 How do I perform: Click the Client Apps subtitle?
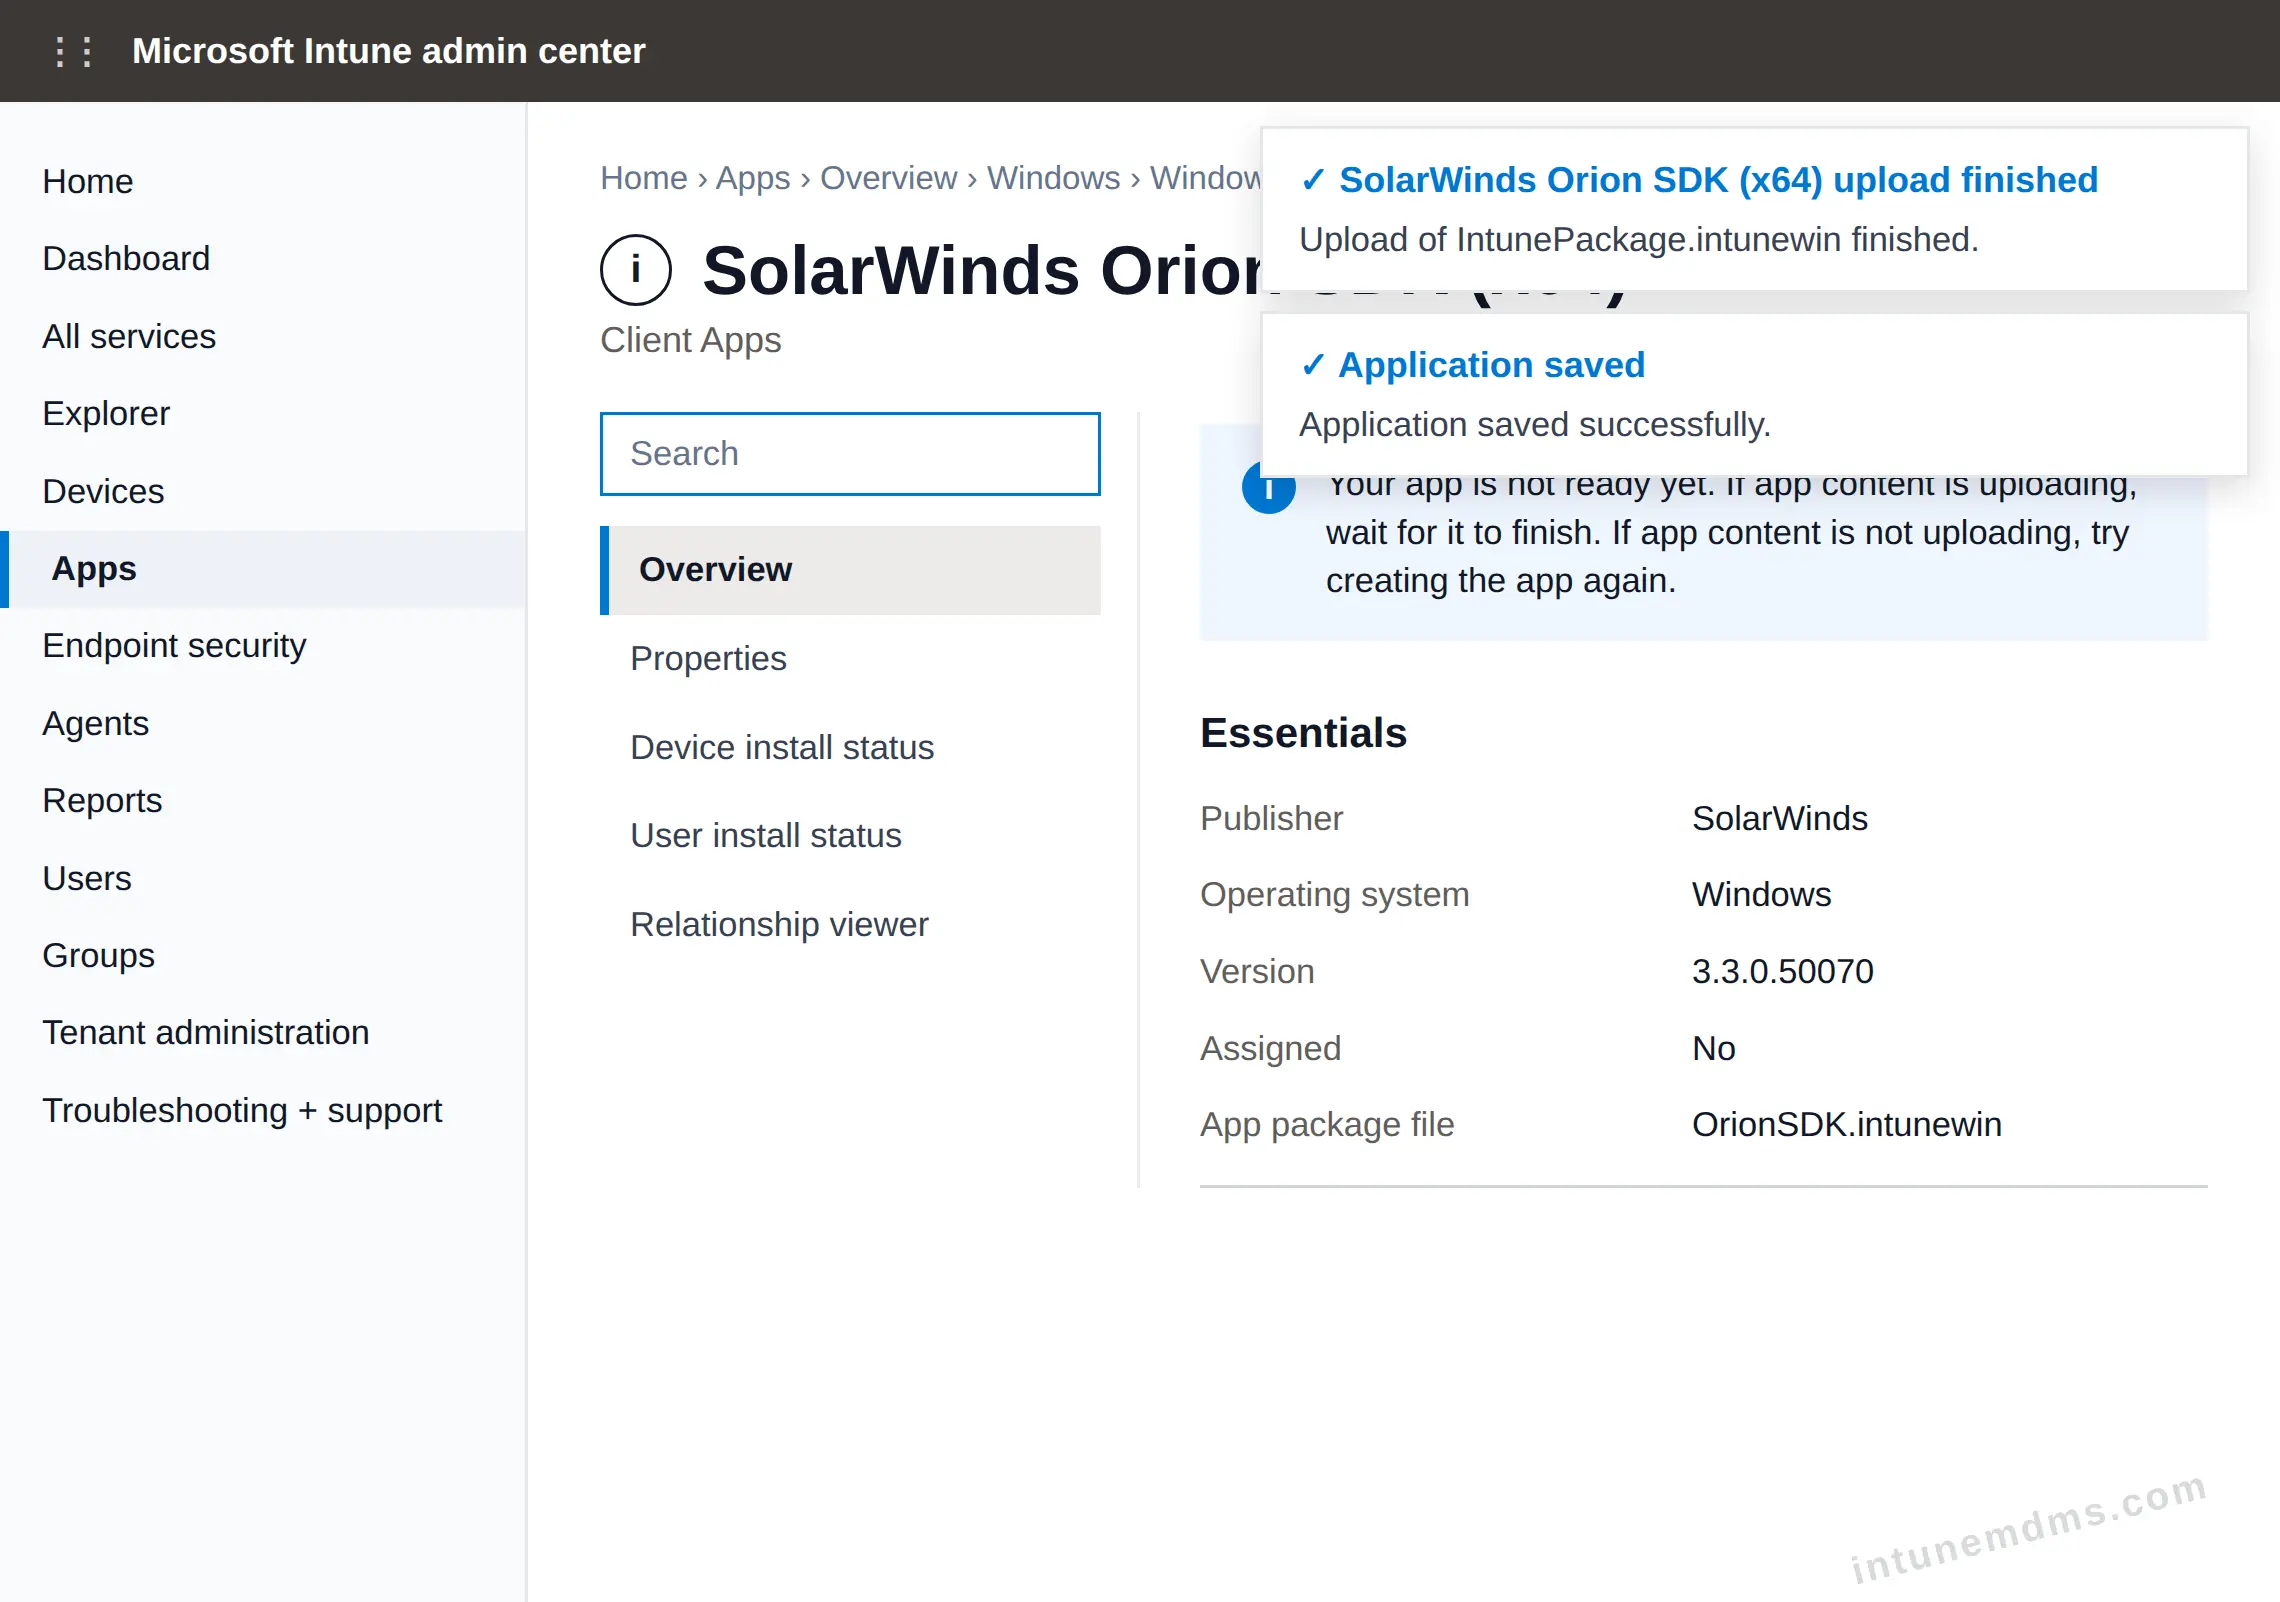point(690,340)
